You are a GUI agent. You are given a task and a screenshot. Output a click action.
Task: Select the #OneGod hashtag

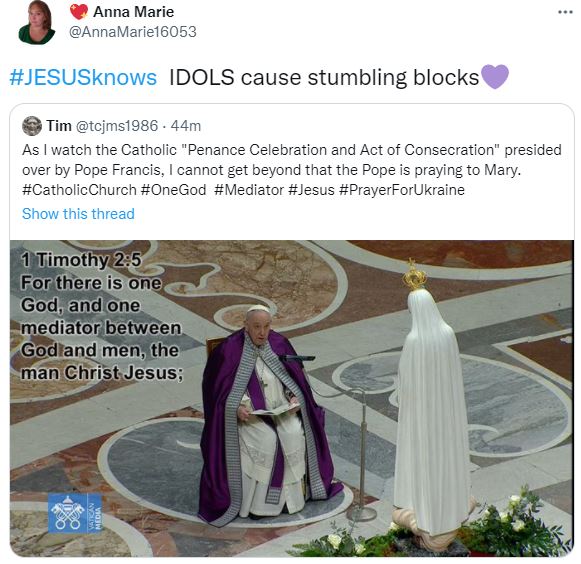click(173, 190)
